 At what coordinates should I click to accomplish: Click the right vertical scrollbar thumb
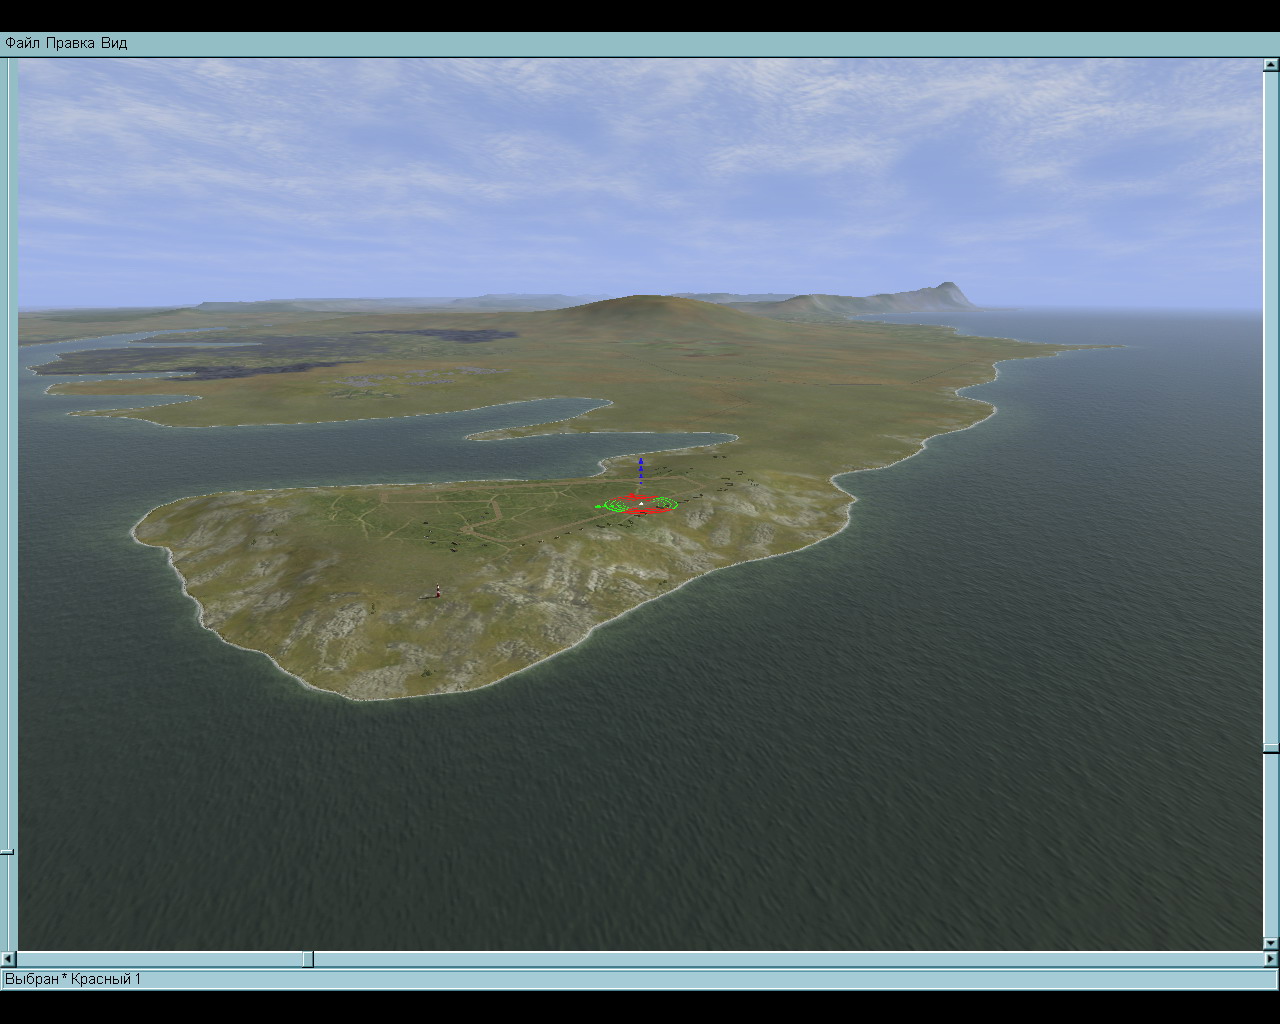[1271, 748]
